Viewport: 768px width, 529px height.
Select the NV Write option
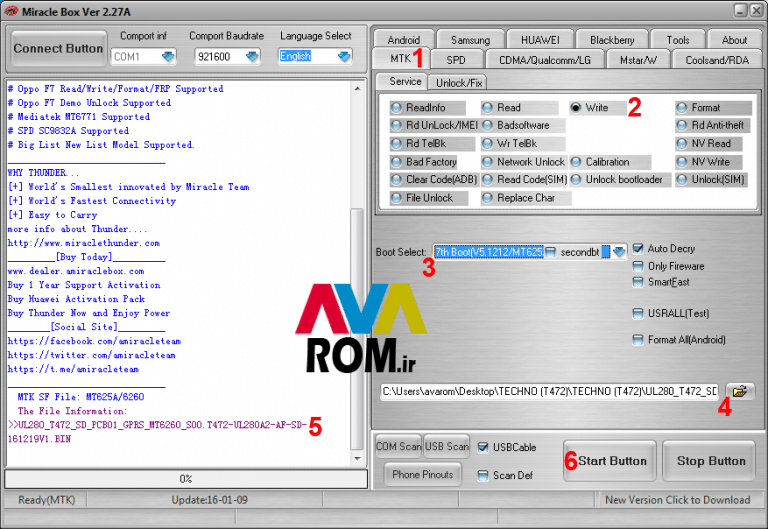(683, 162)
